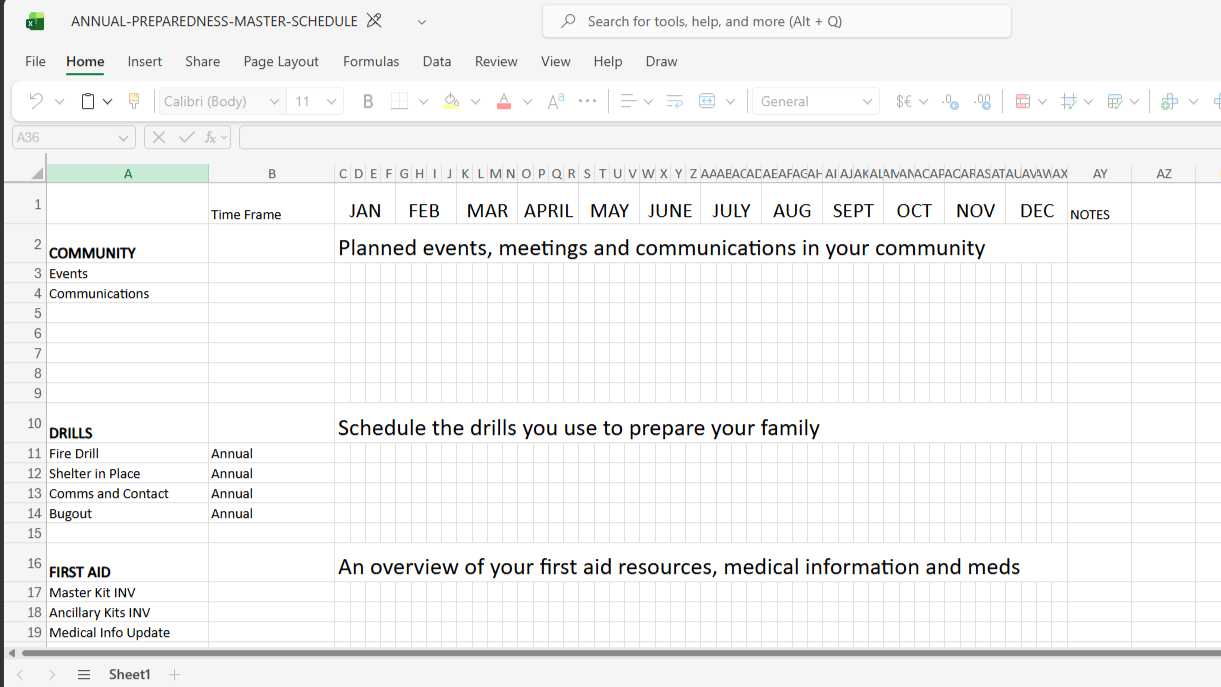Click the currency format icon

(903, 101)
